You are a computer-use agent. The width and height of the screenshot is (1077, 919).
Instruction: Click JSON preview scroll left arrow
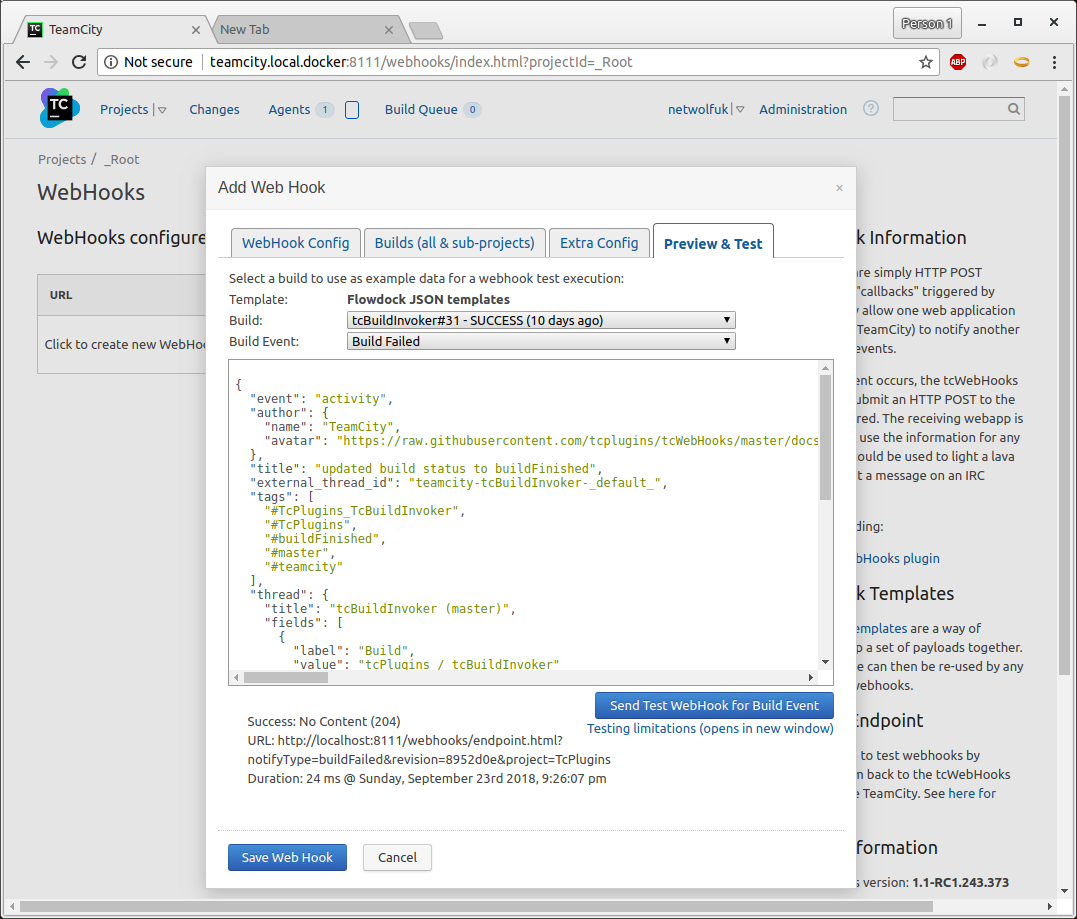236,678
